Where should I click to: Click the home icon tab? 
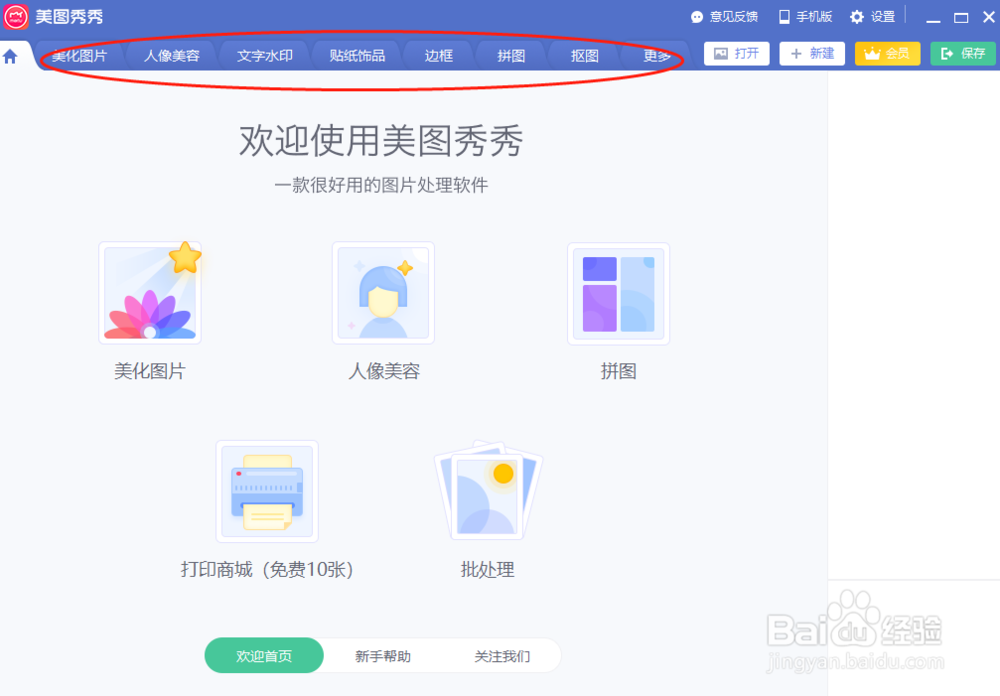tap(10, 57)
